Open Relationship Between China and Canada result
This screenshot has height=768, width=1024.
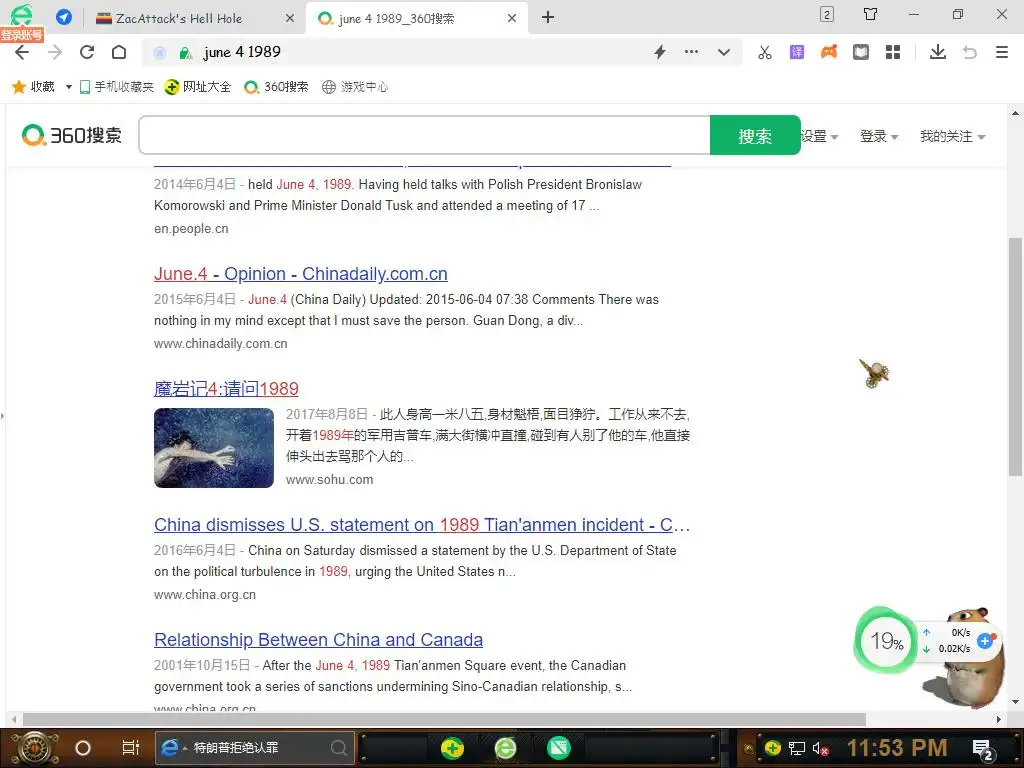pyautogui.click(x=318, y=639)
